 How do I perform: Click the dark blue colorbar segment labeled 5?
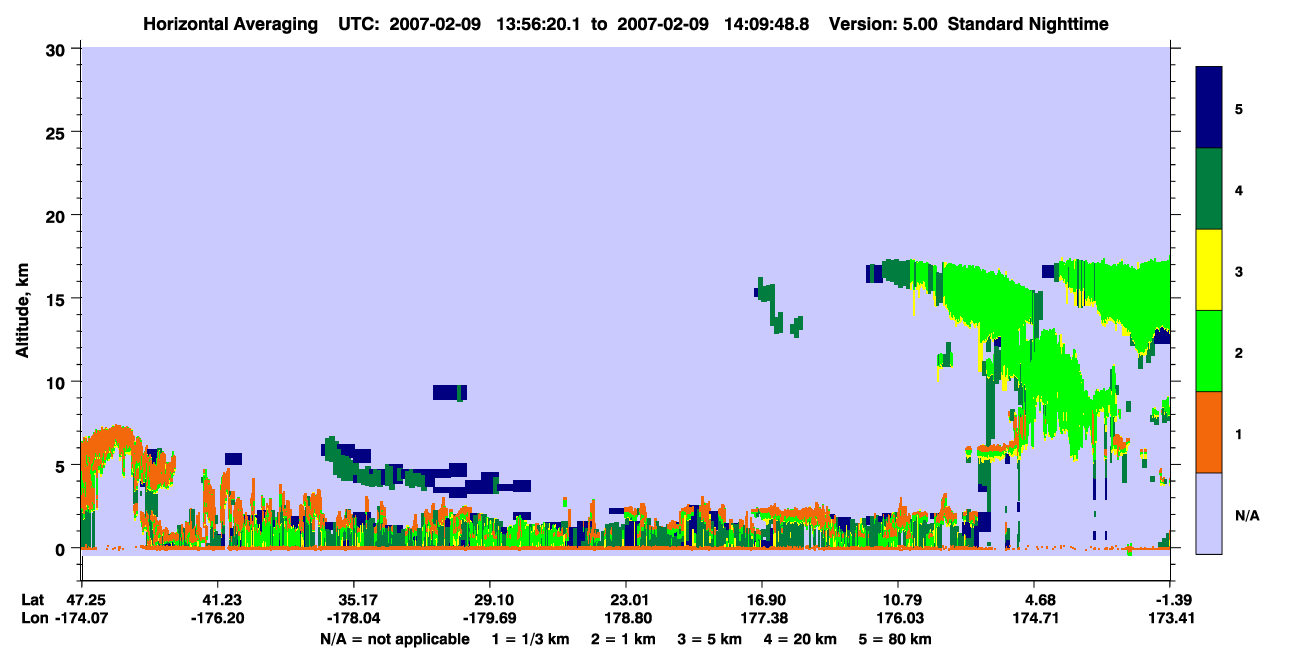click(1209, 108)
